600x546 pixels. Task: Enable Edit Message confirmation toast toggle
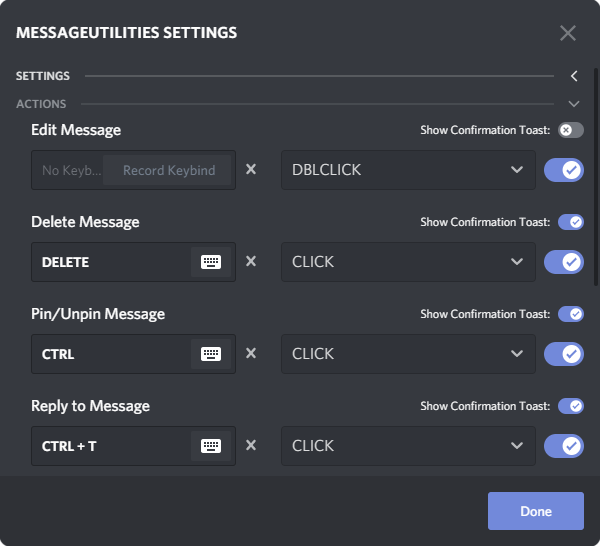[571, 130]
